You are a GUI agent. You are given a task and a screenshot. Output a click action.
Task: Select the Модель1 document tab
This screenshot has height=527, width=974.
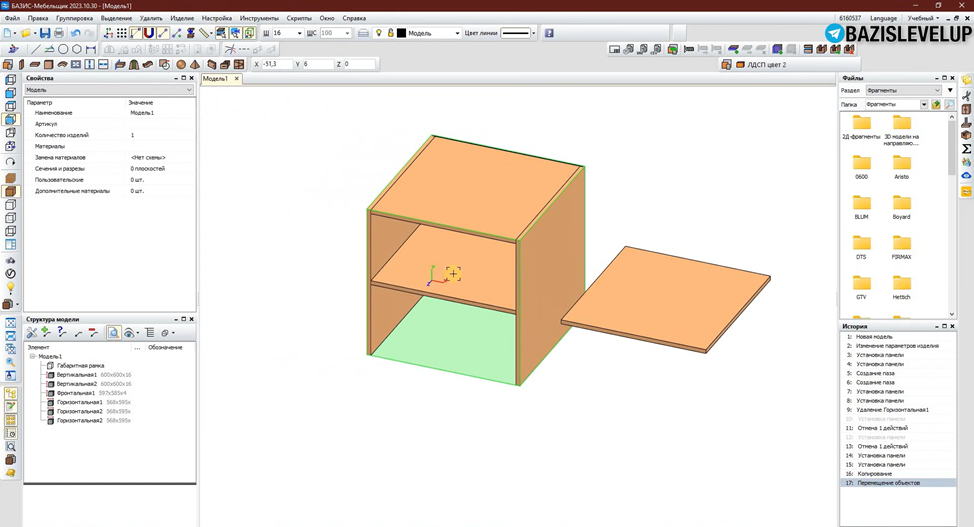(x=215, y=79)
